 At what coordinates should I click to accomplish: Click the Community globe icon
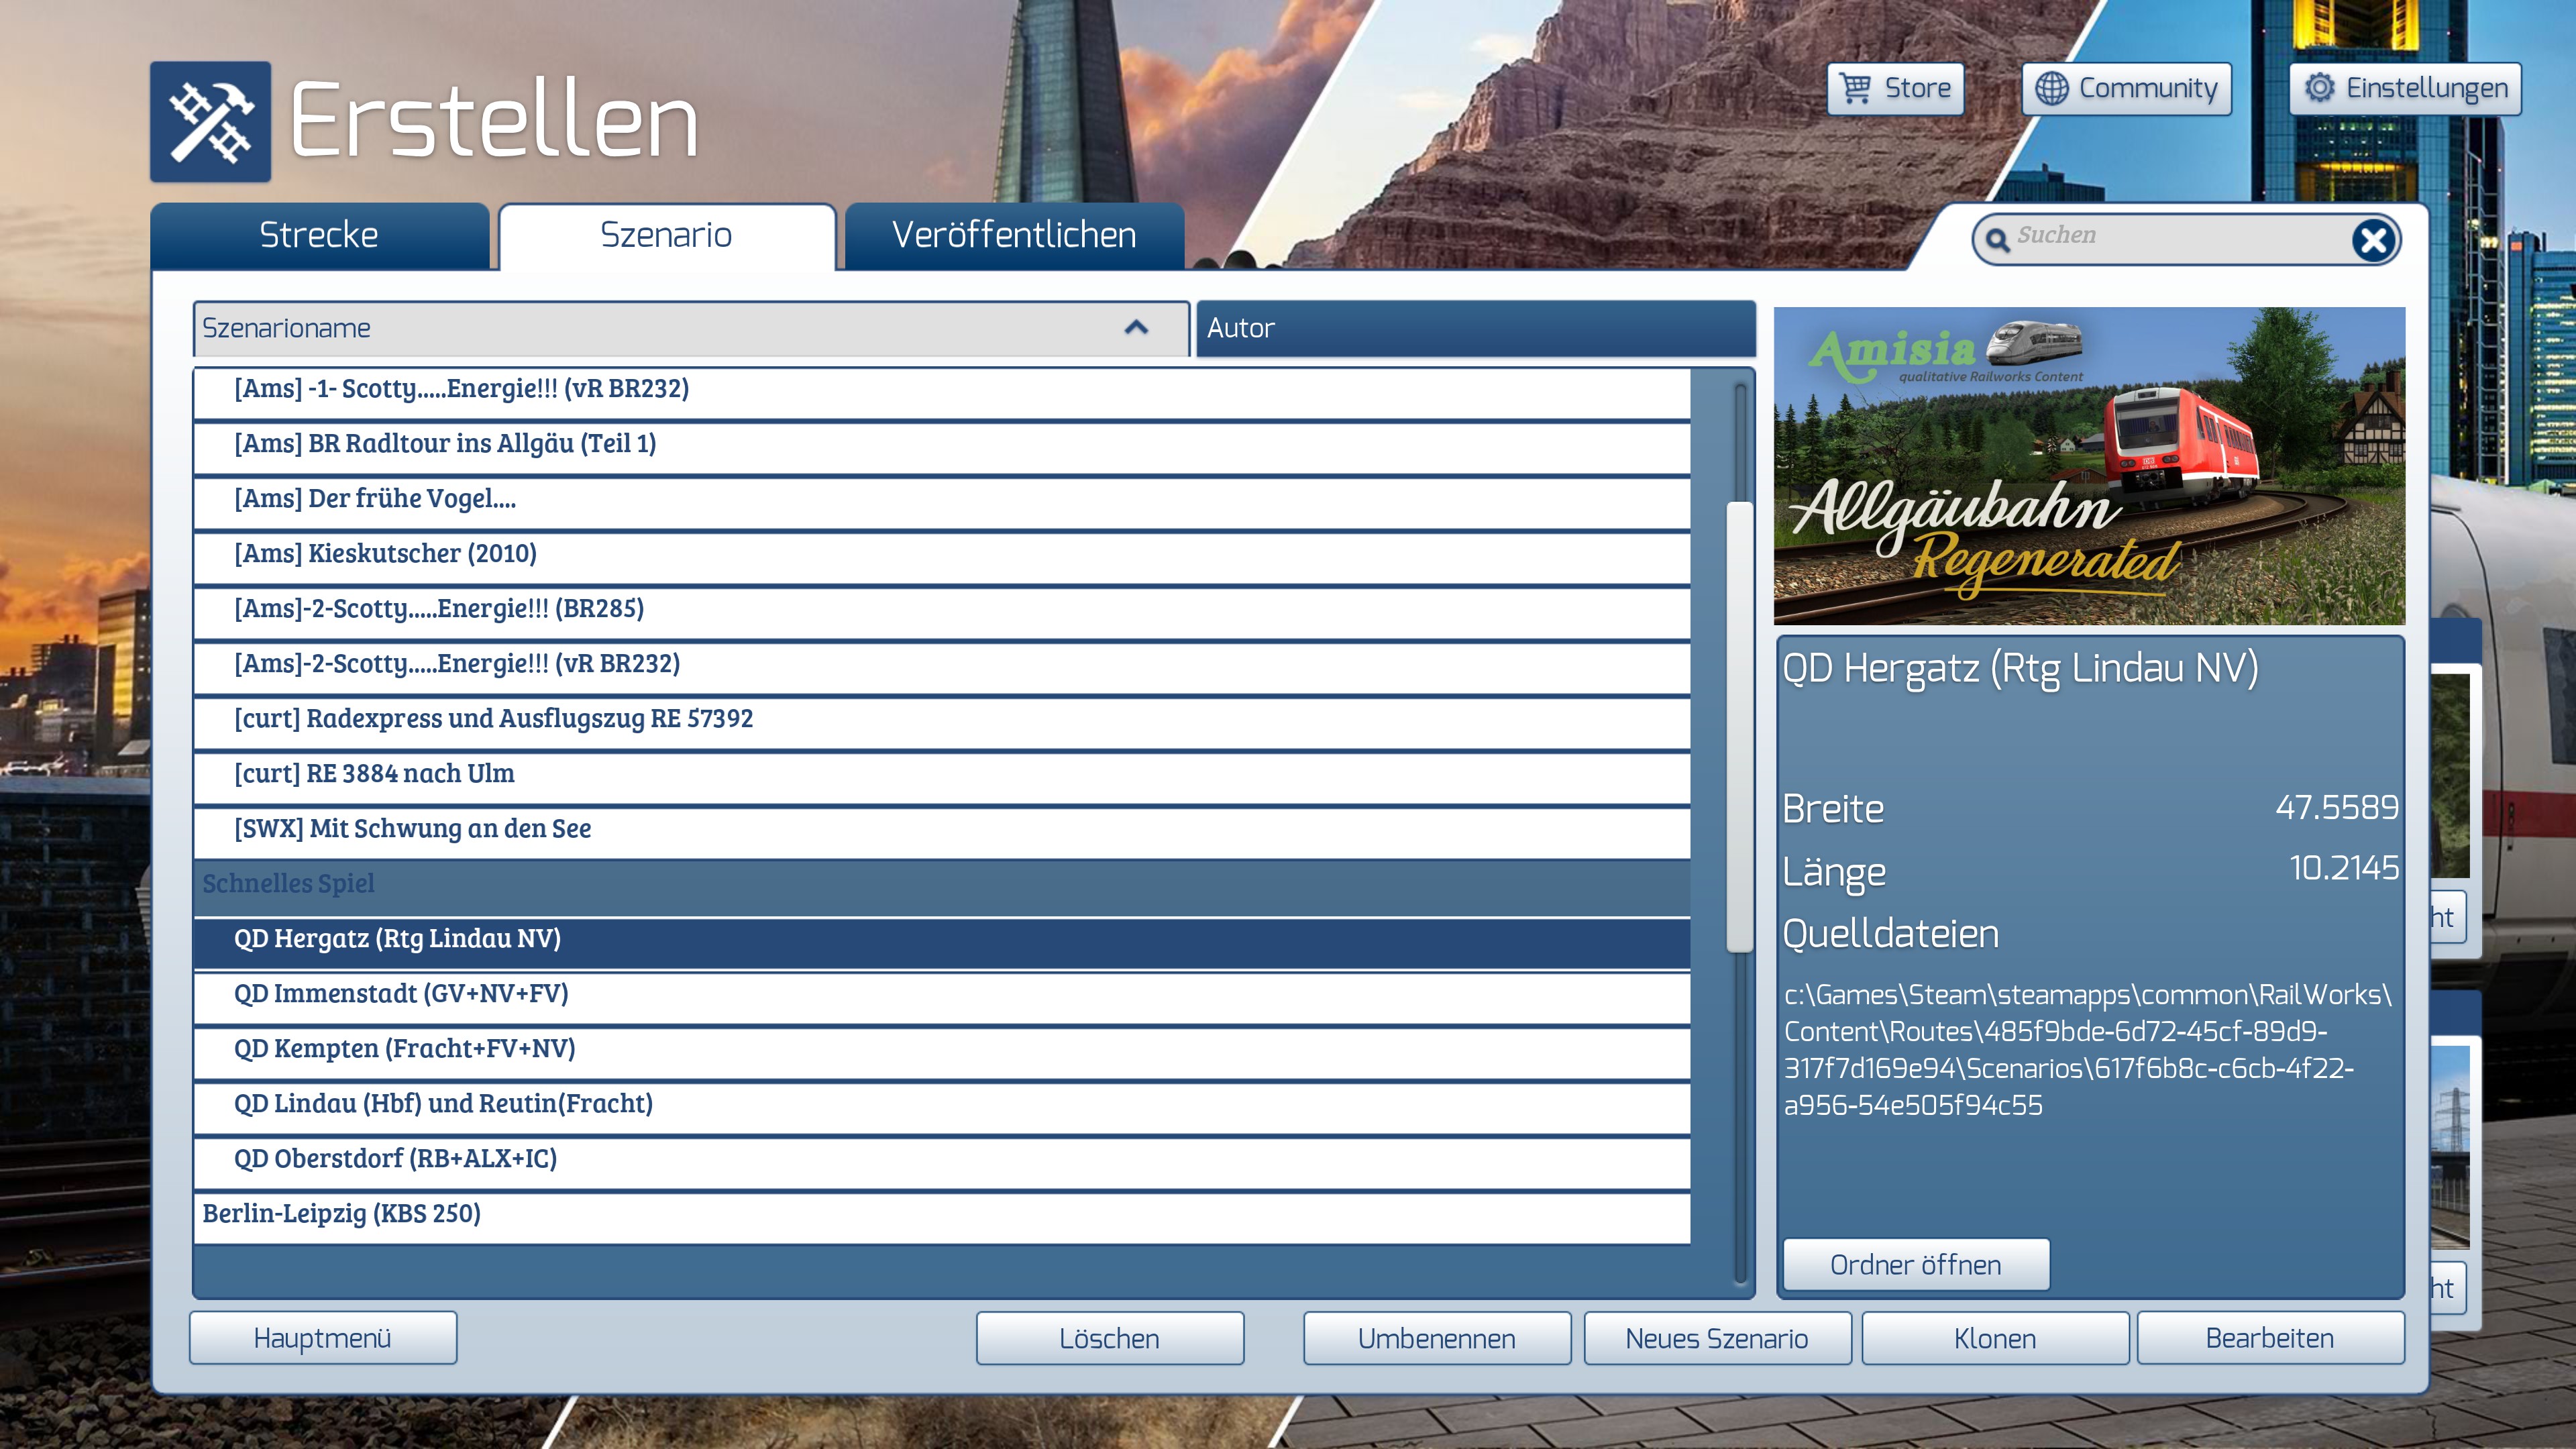[x=2051, y=88]
